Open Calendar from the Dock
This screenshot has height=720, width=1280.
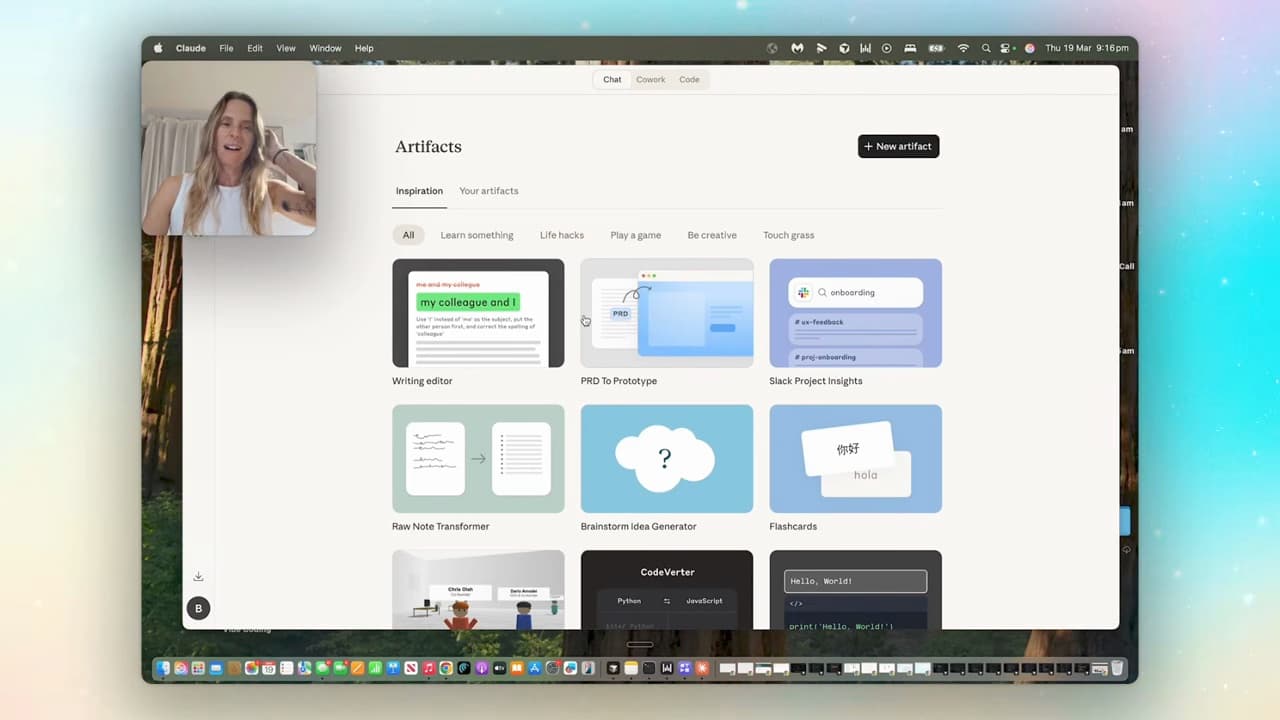point(269,668)
